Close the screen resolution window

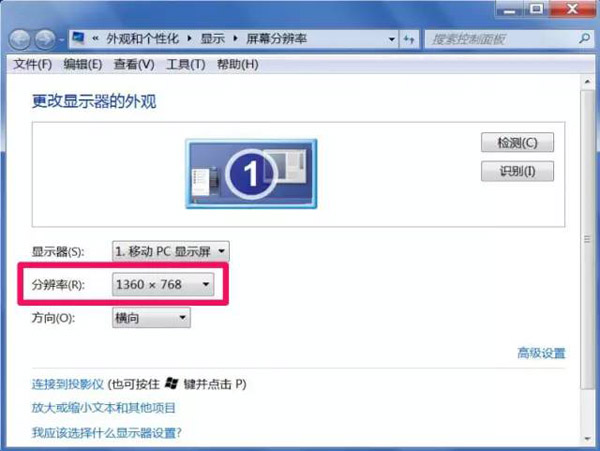[572, 8]
